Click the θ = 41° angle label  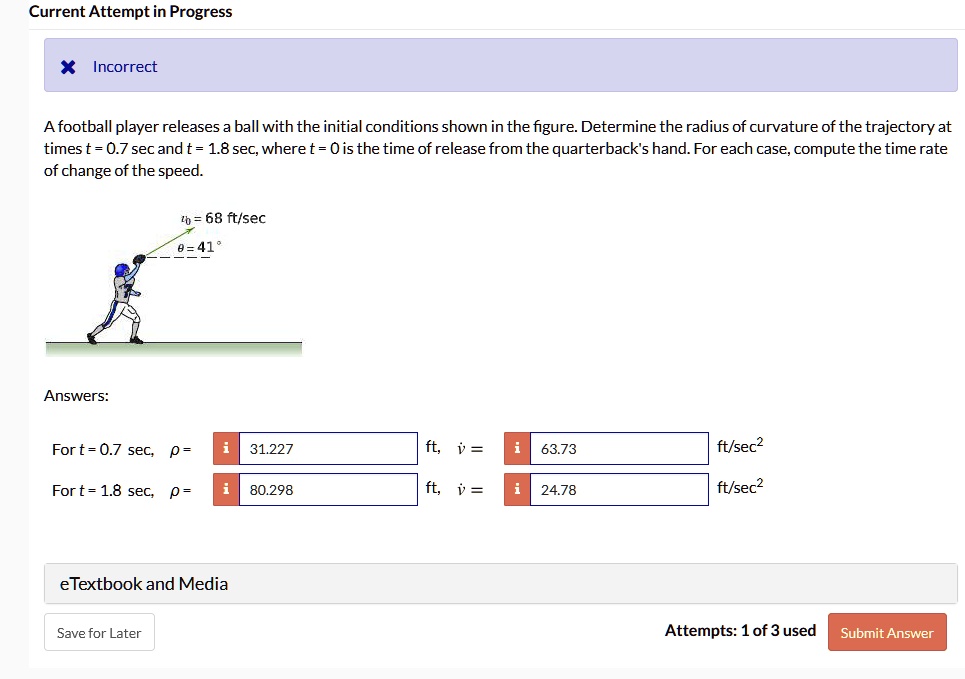(199, 247)
